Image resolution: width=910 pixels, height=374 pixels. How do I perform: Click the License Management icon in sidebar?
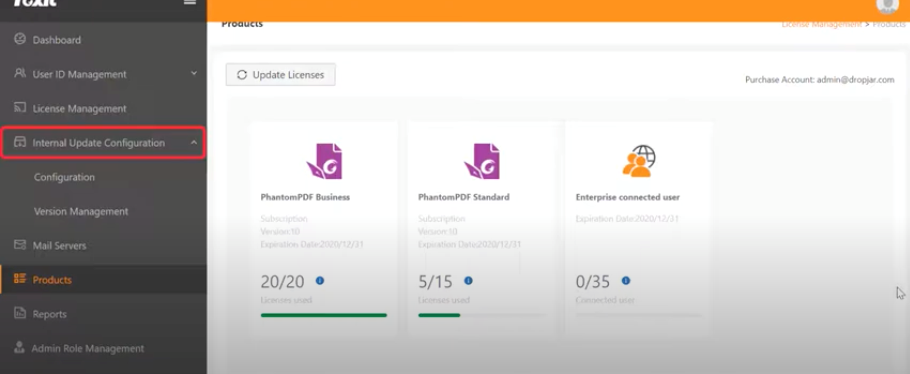coord(20,108)
